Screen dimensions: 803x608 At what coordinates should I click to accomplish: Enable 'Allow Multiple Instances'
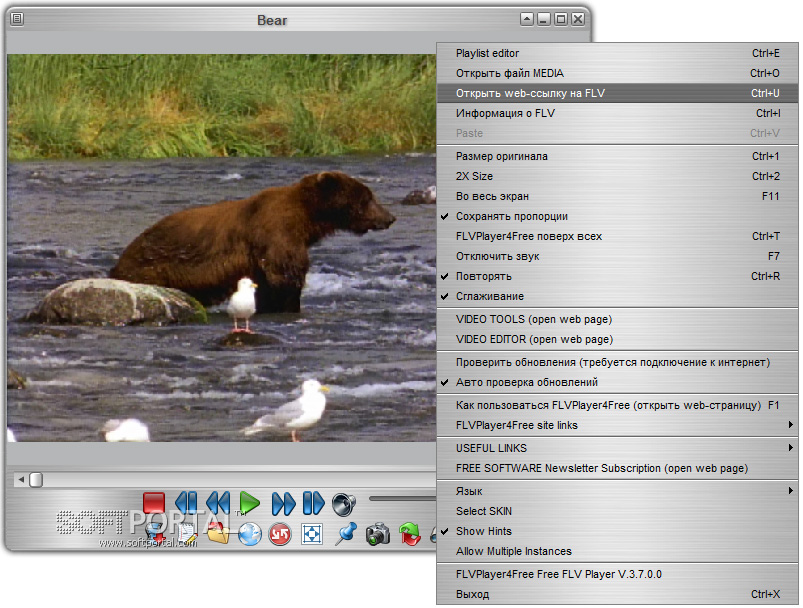(x=617, y=552)
